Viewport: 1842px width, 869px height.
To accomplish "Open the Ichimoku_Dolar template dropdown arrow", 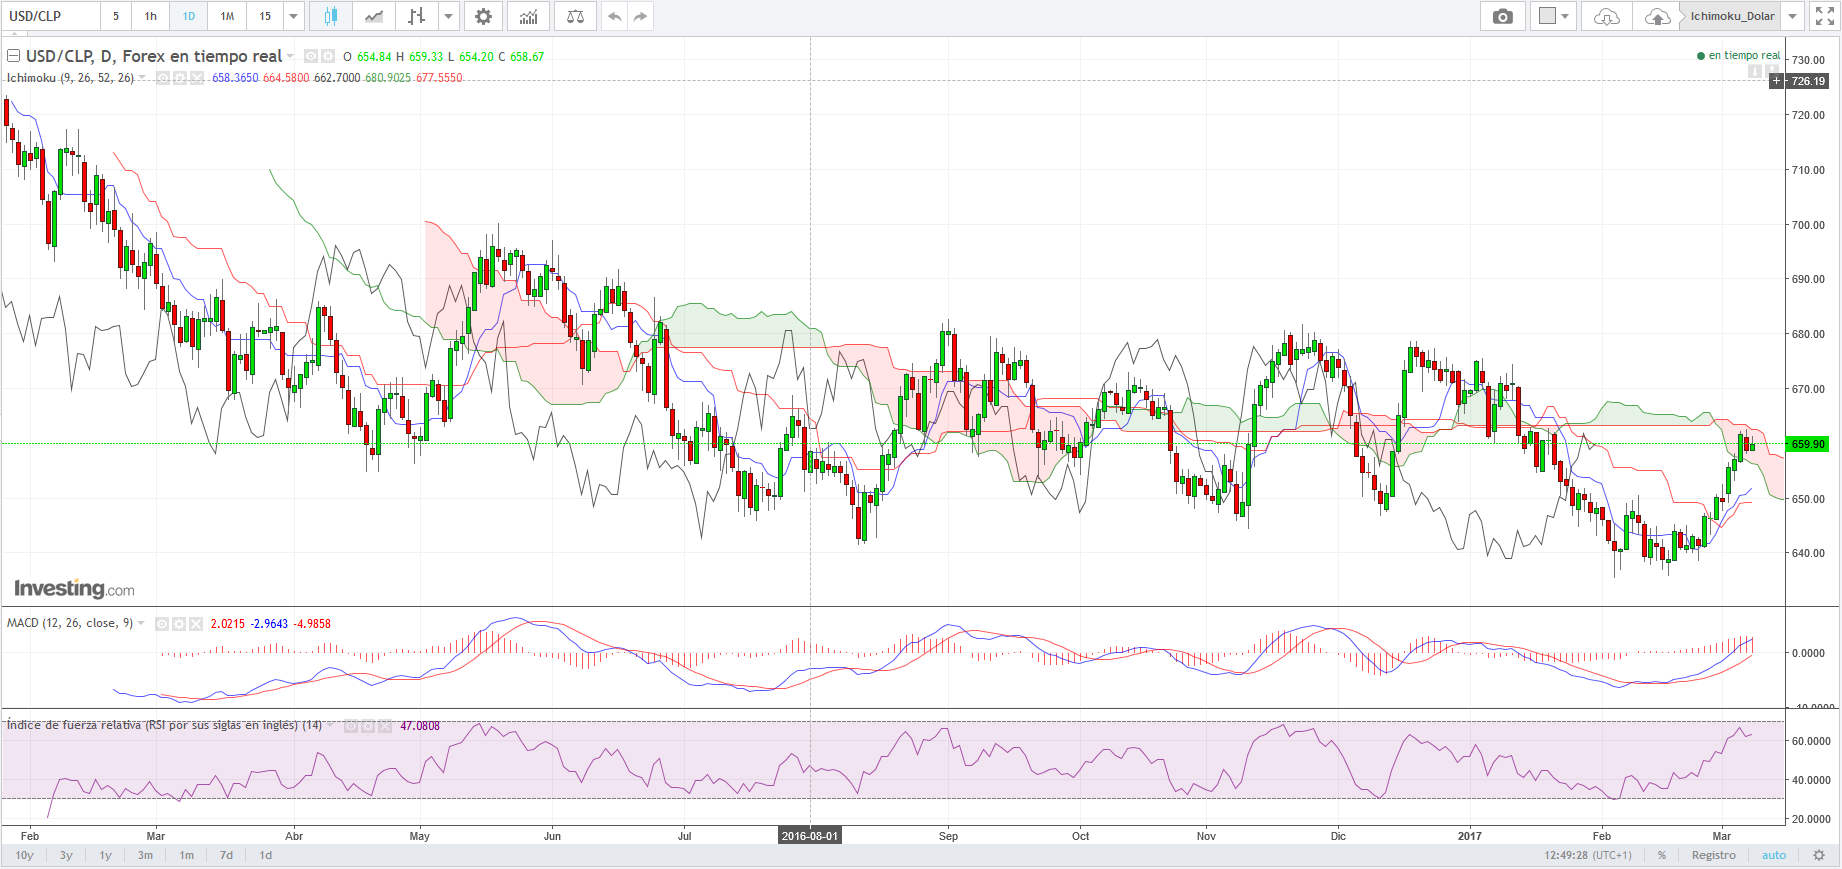I will click(1793, 16).
